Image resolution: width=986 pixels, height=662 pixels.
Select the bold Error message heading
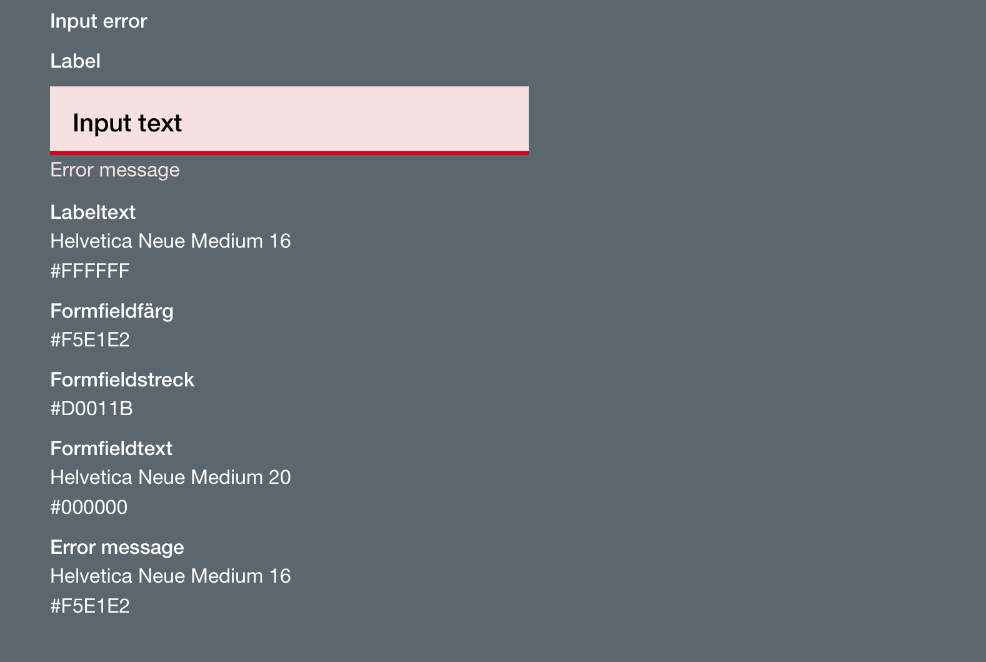pyautogui.click(x=117, y=548)
